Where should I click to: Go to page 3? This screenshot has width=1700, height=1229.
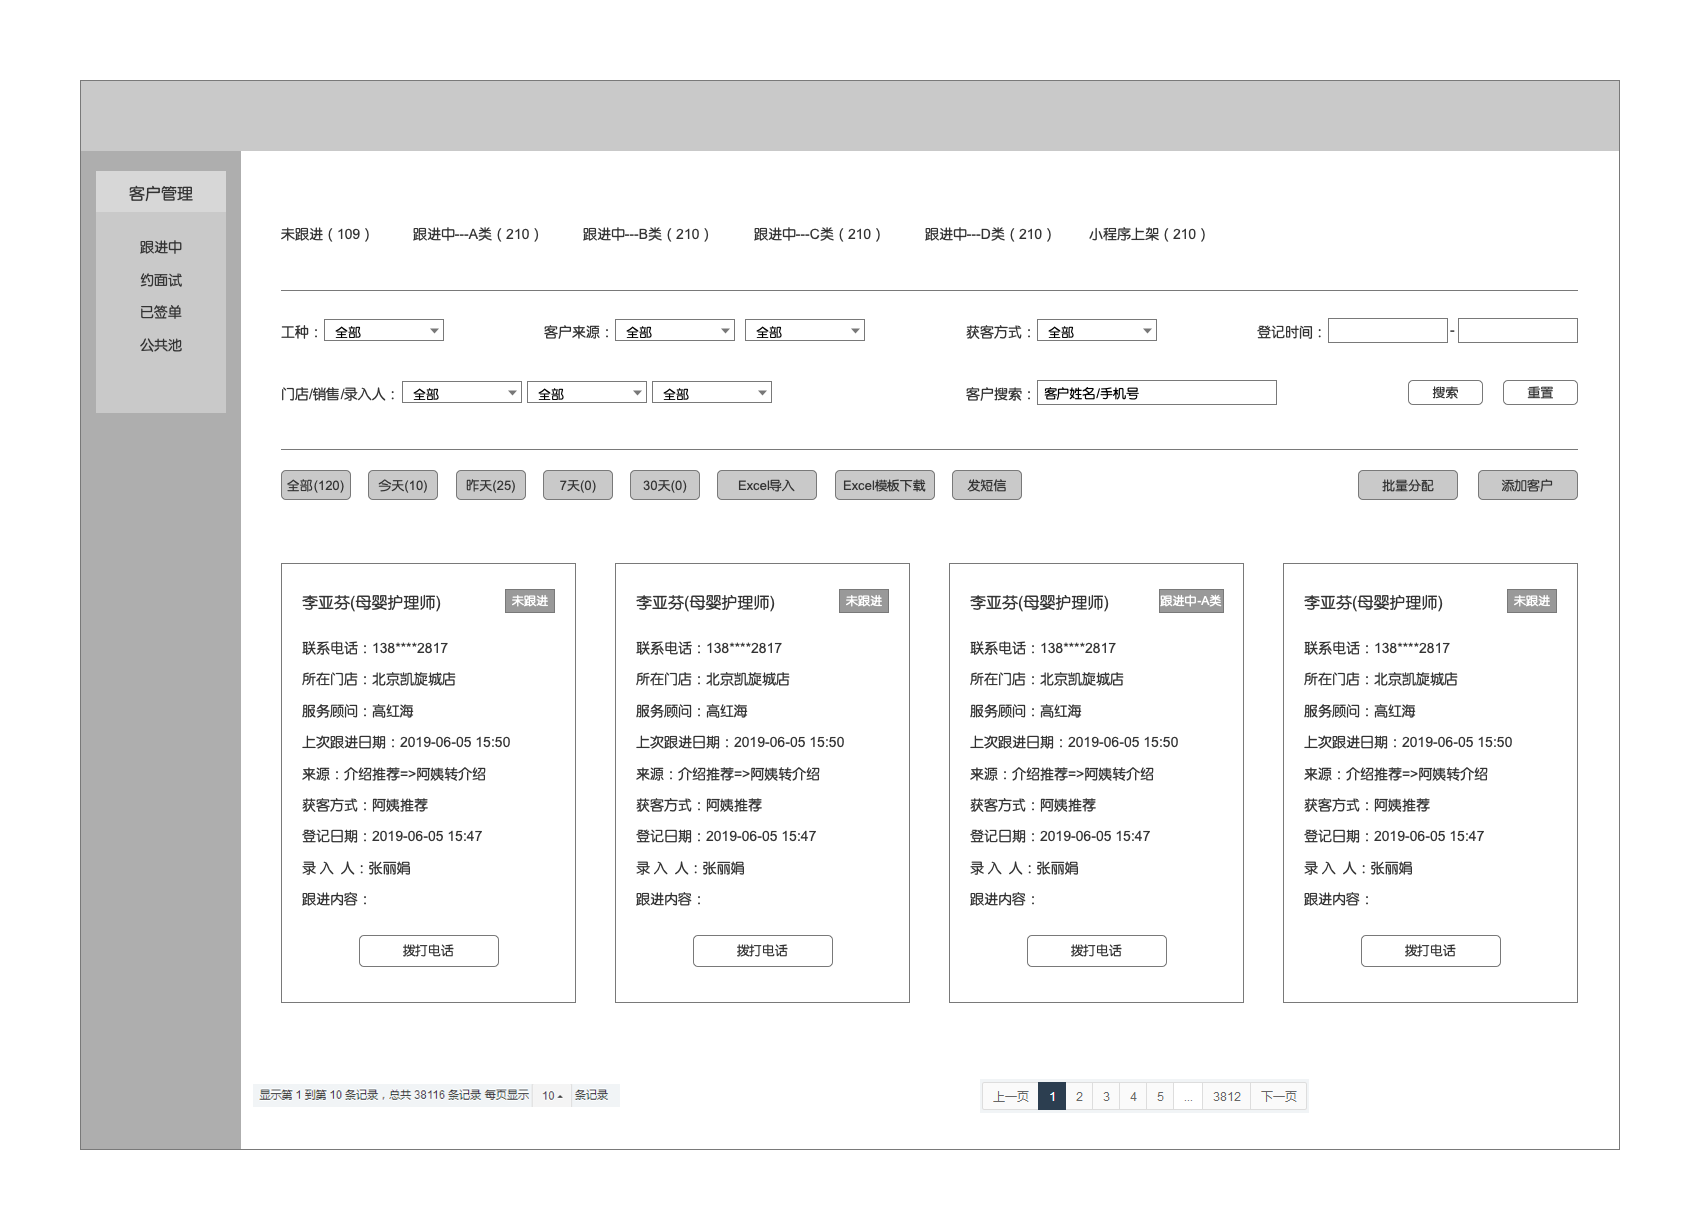1106,1097
